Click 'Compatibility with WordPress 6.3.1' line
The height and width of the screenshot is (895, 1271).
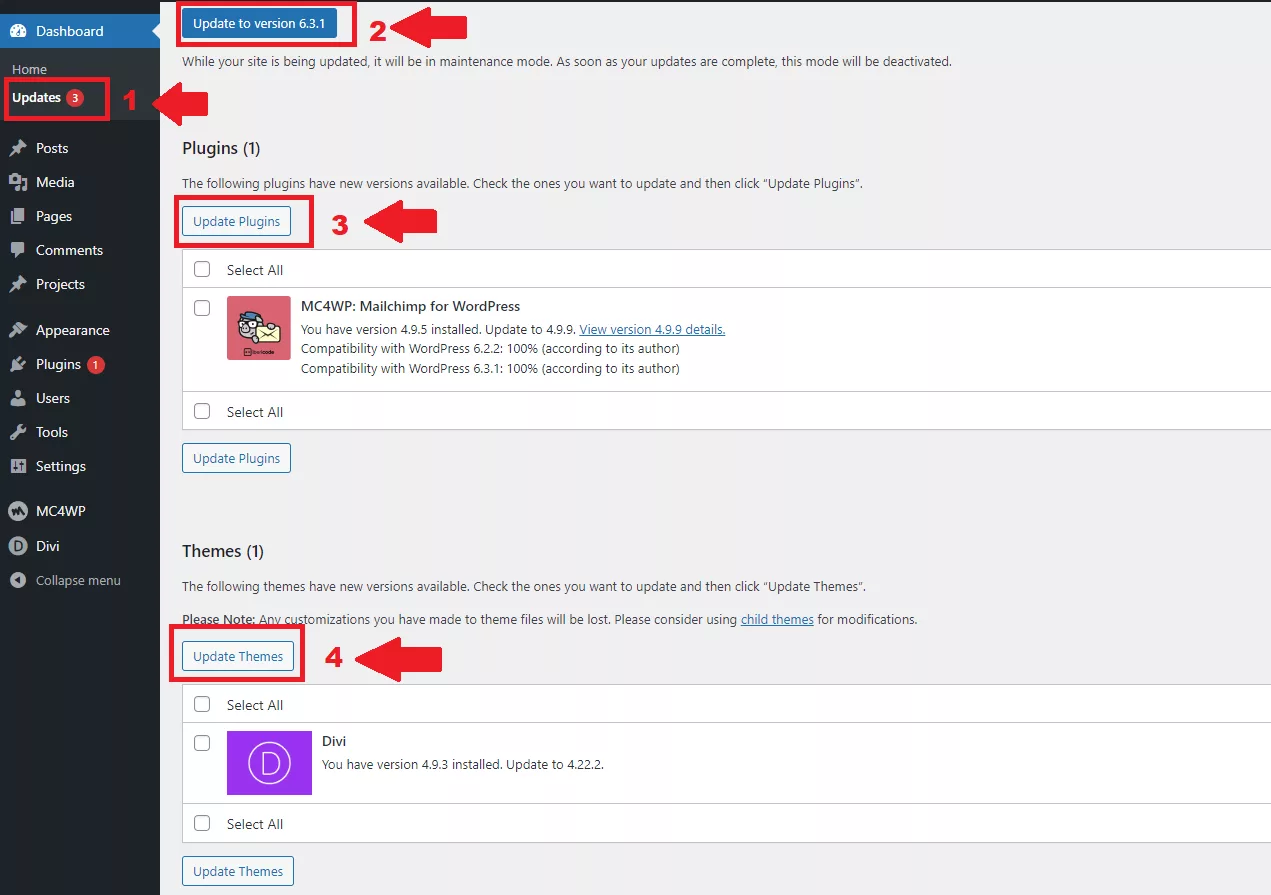(490, 368)
